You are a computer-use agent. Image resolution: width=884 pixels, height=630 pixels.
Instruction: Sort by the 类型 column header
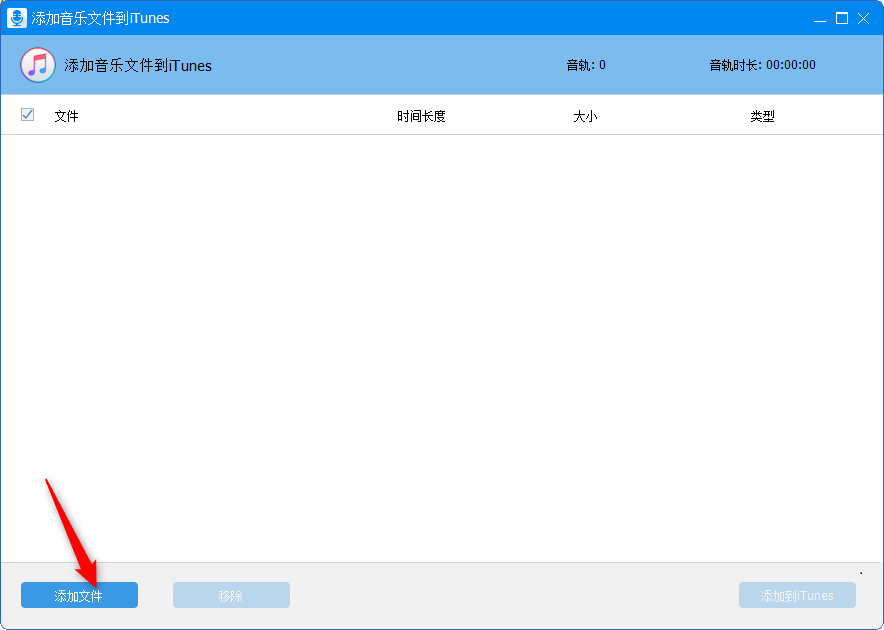pyautogui.click(x=762, y=116)
